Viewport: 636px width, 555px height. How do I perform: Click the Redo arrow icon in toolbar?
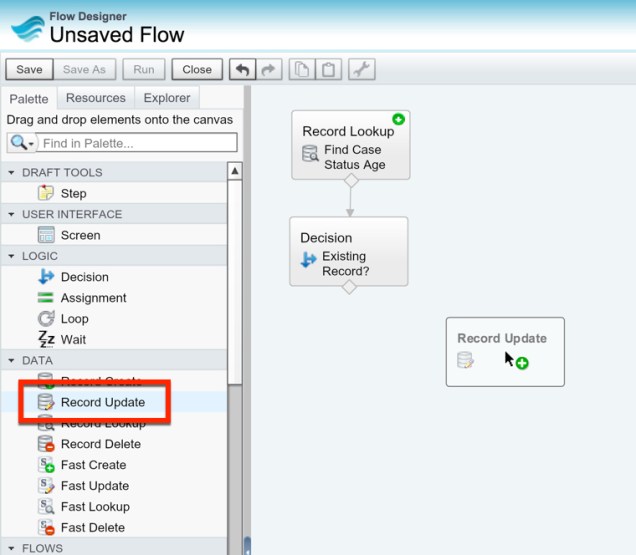click(x=267, y=70)
